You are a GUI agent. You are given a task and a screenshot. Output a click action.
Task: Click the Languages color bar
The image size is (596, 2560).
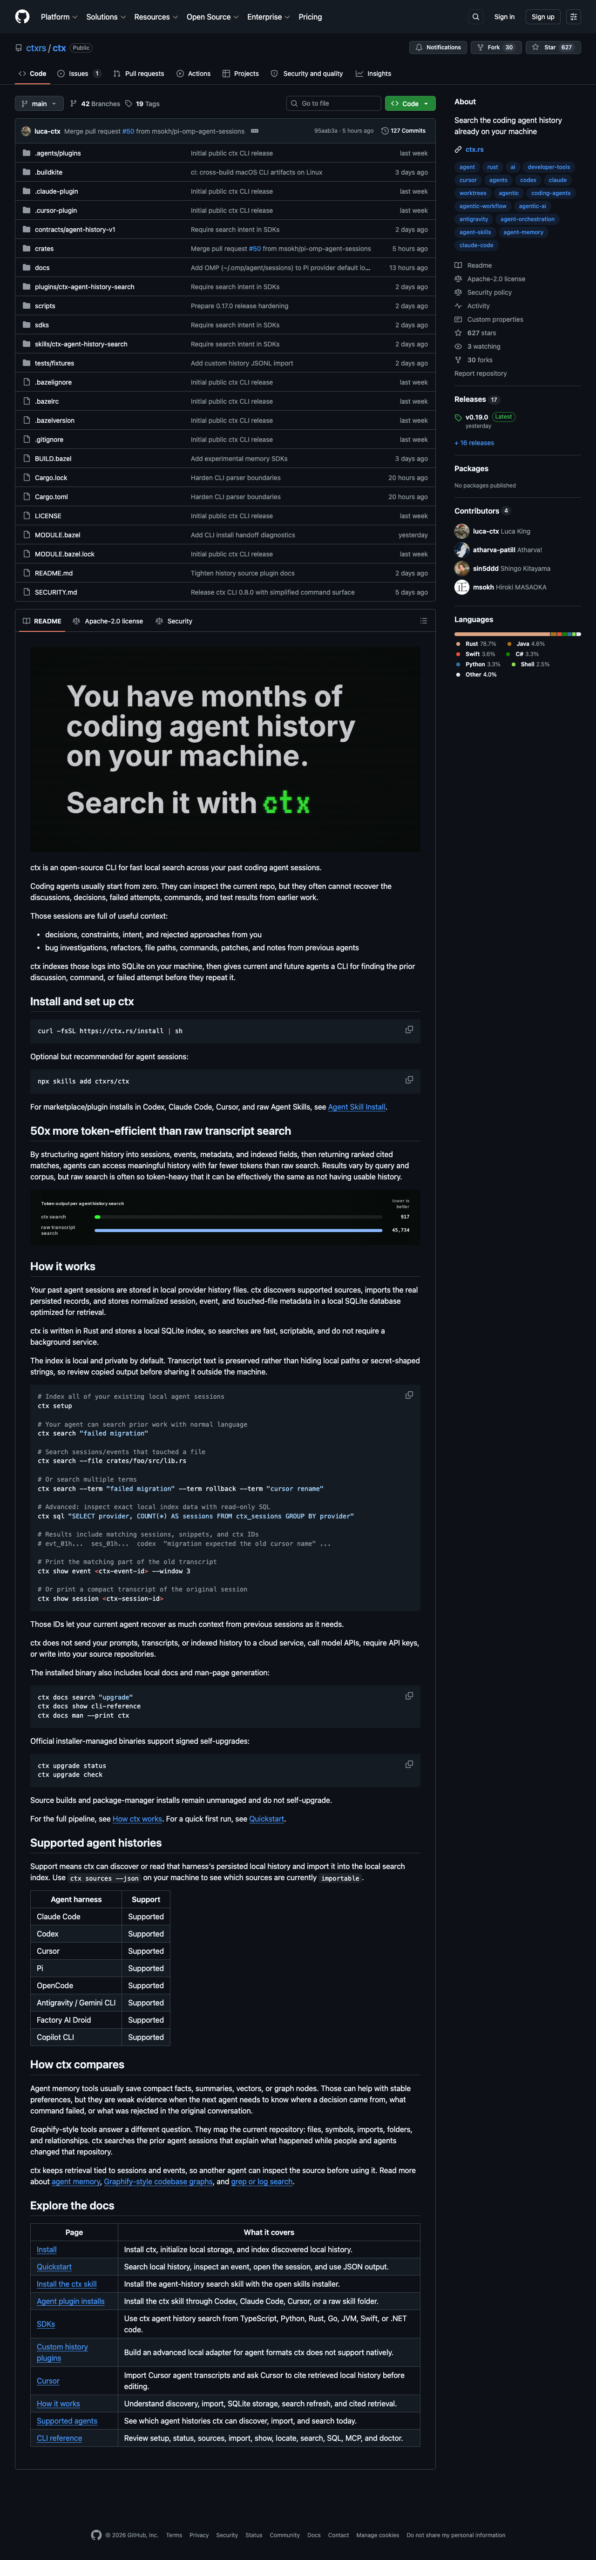tap(517, 634)
